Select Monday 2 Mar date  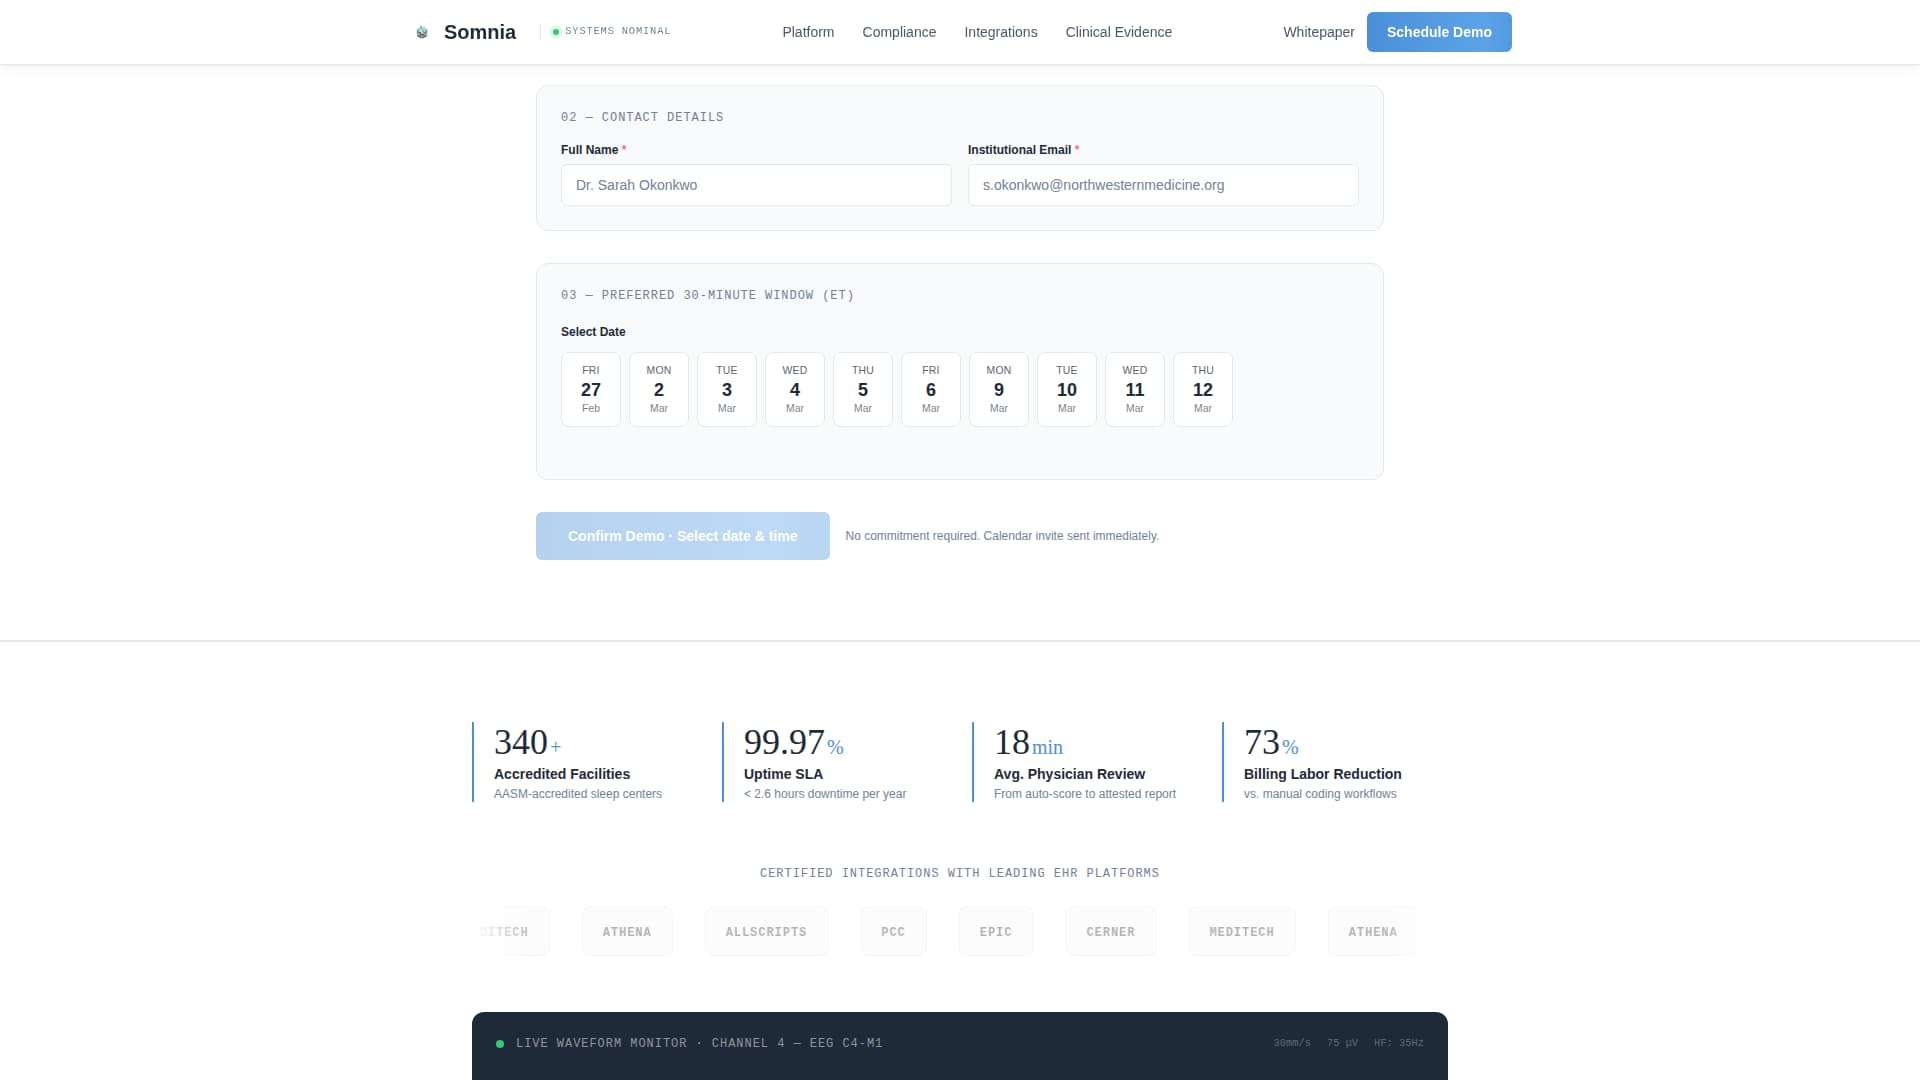pos(659,389)
